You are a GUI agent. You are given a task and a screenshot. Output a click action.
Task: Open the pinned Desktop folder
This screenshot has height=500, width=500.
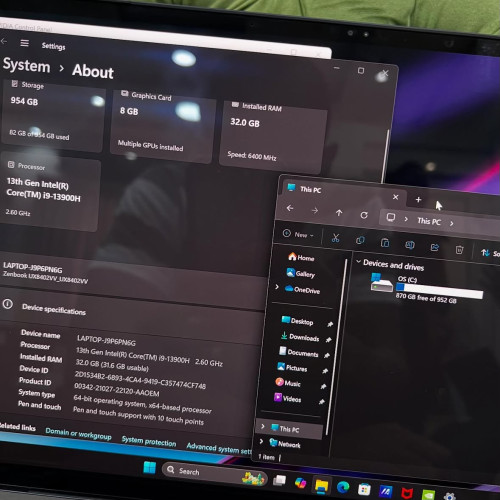(297, 321)
